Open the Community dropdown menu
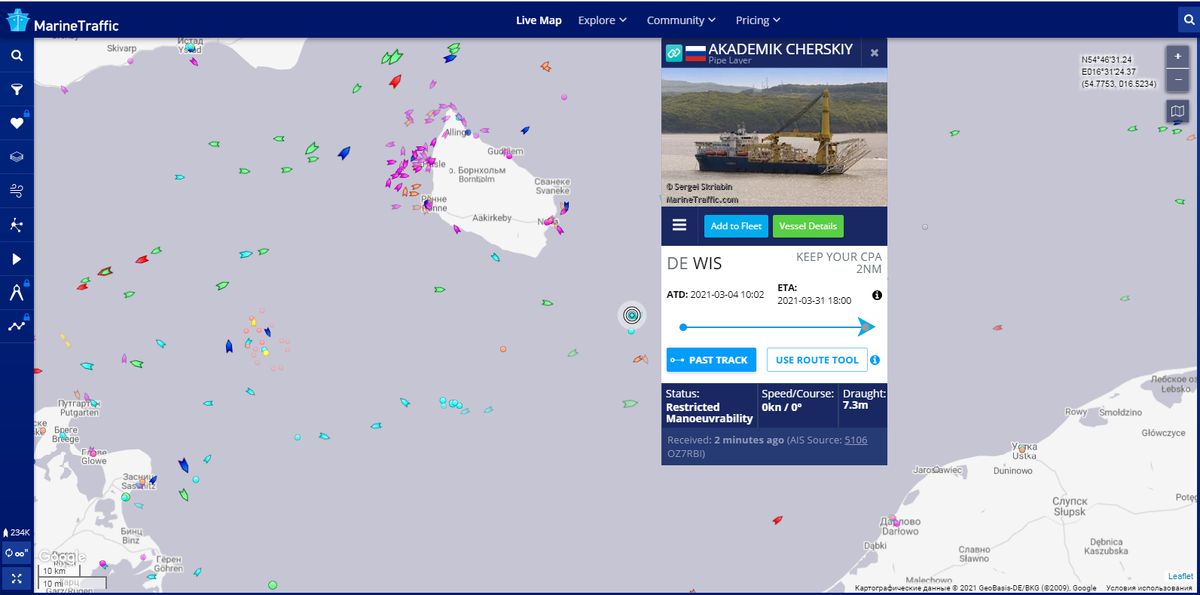 pos(681,20)
